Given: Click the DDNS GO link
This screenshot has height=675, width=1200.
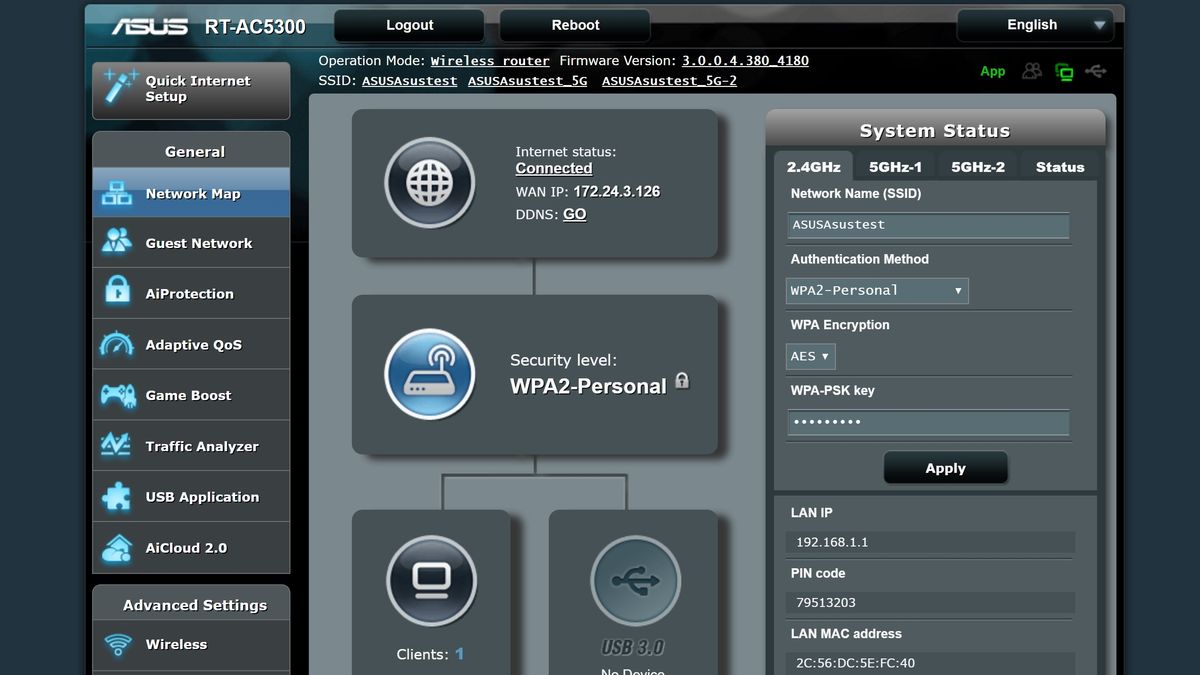Looking at the screenshot, I should pos(574,214).
